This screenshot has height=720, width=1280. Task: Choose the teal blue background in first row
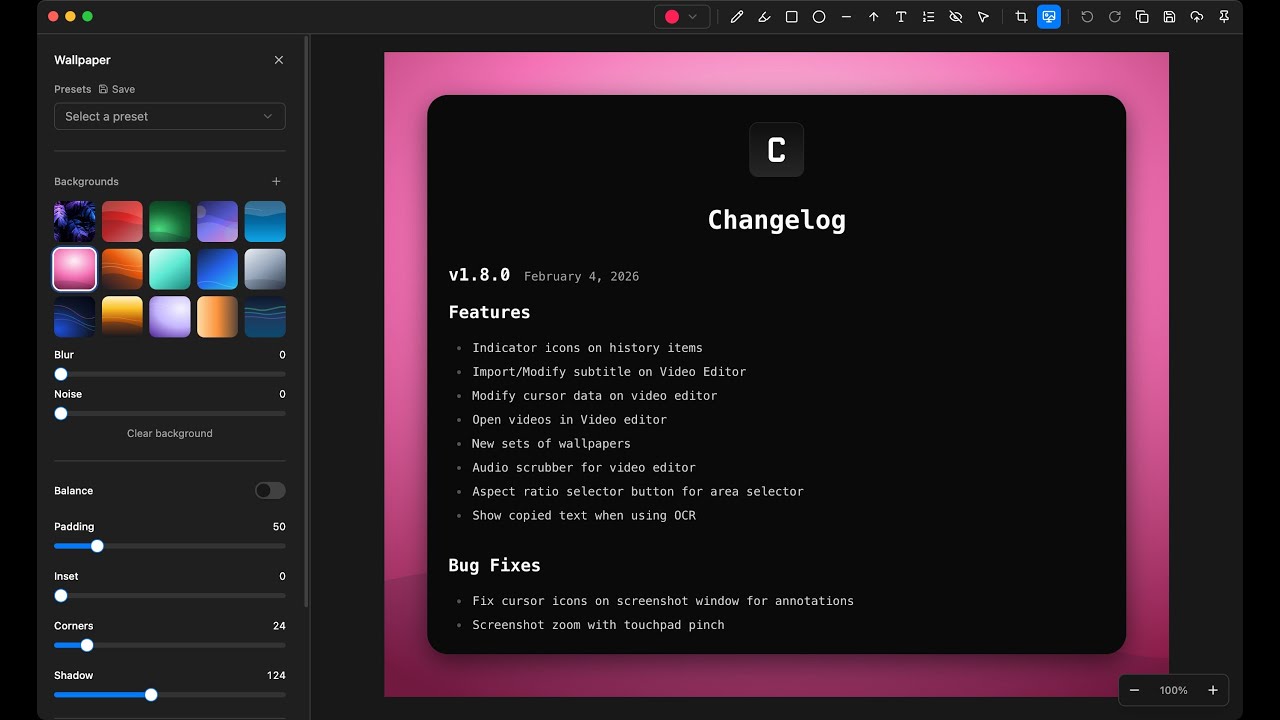(265, 222)
